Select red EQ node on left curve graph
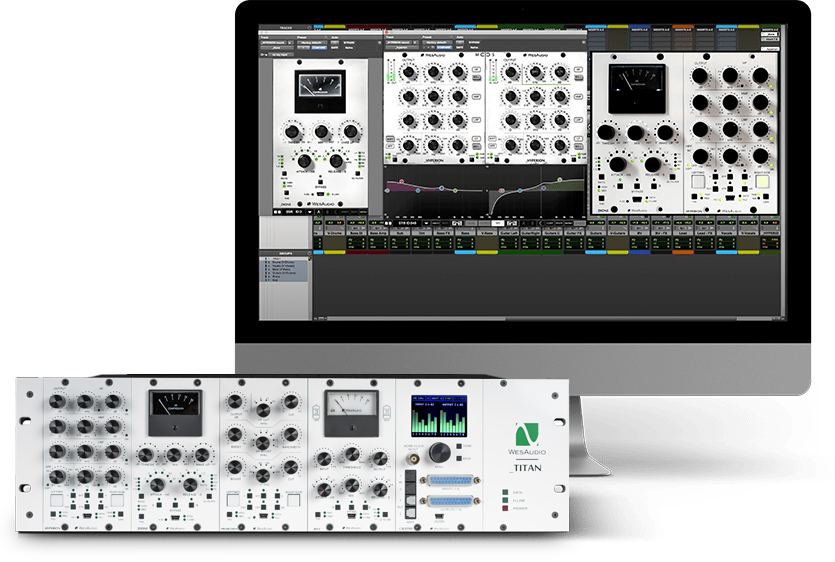This screenshot has height=562, width=835. click(x=402, y=182)
